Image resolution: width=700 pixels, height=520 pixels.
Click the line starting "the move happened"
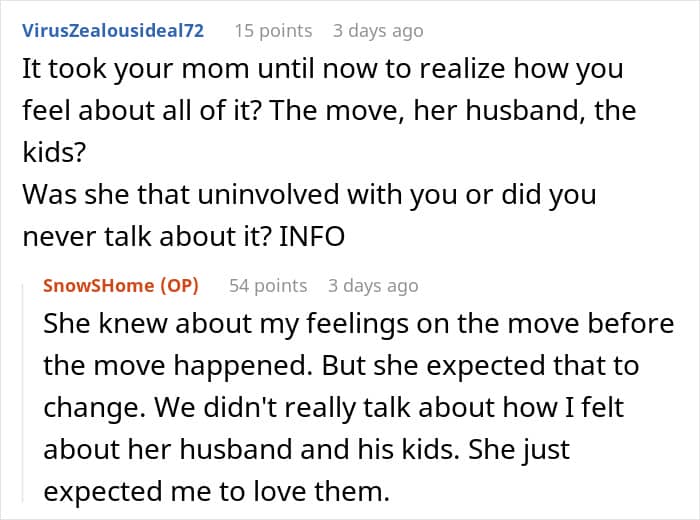click(341, 365)
